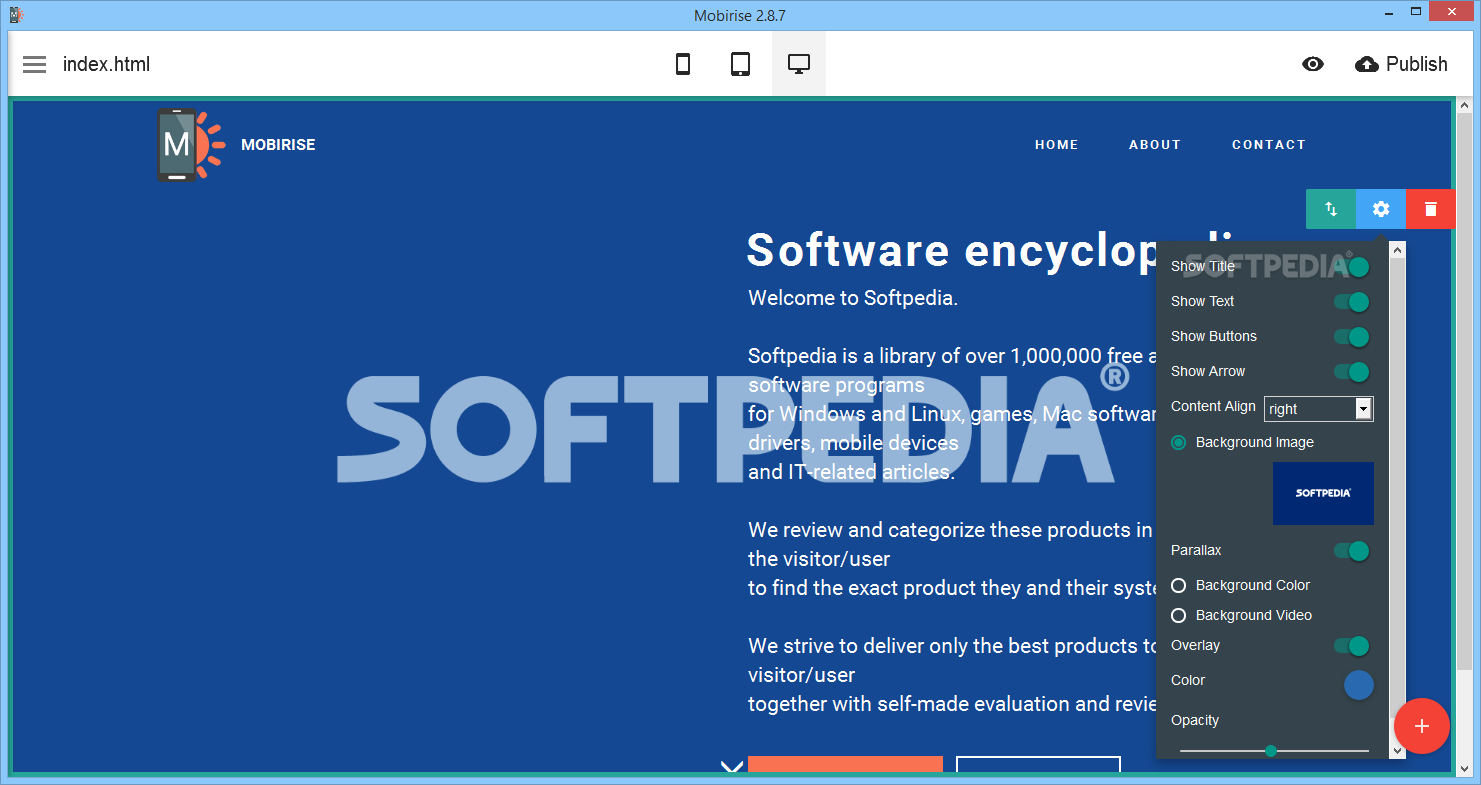This screenshot has height=785, width=1481.
Task: Click main page scrollbar up arrow
Action: pyautogui.click(x=1465, y=105)
